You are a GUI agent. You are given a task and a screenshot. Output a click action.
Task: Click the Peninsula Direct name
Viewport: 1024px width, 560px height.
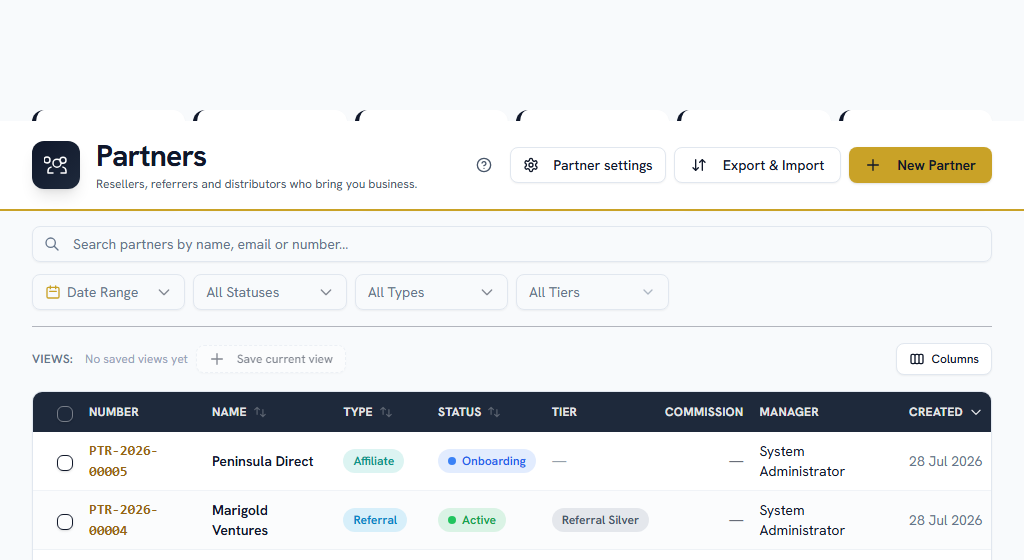[263, 461]
